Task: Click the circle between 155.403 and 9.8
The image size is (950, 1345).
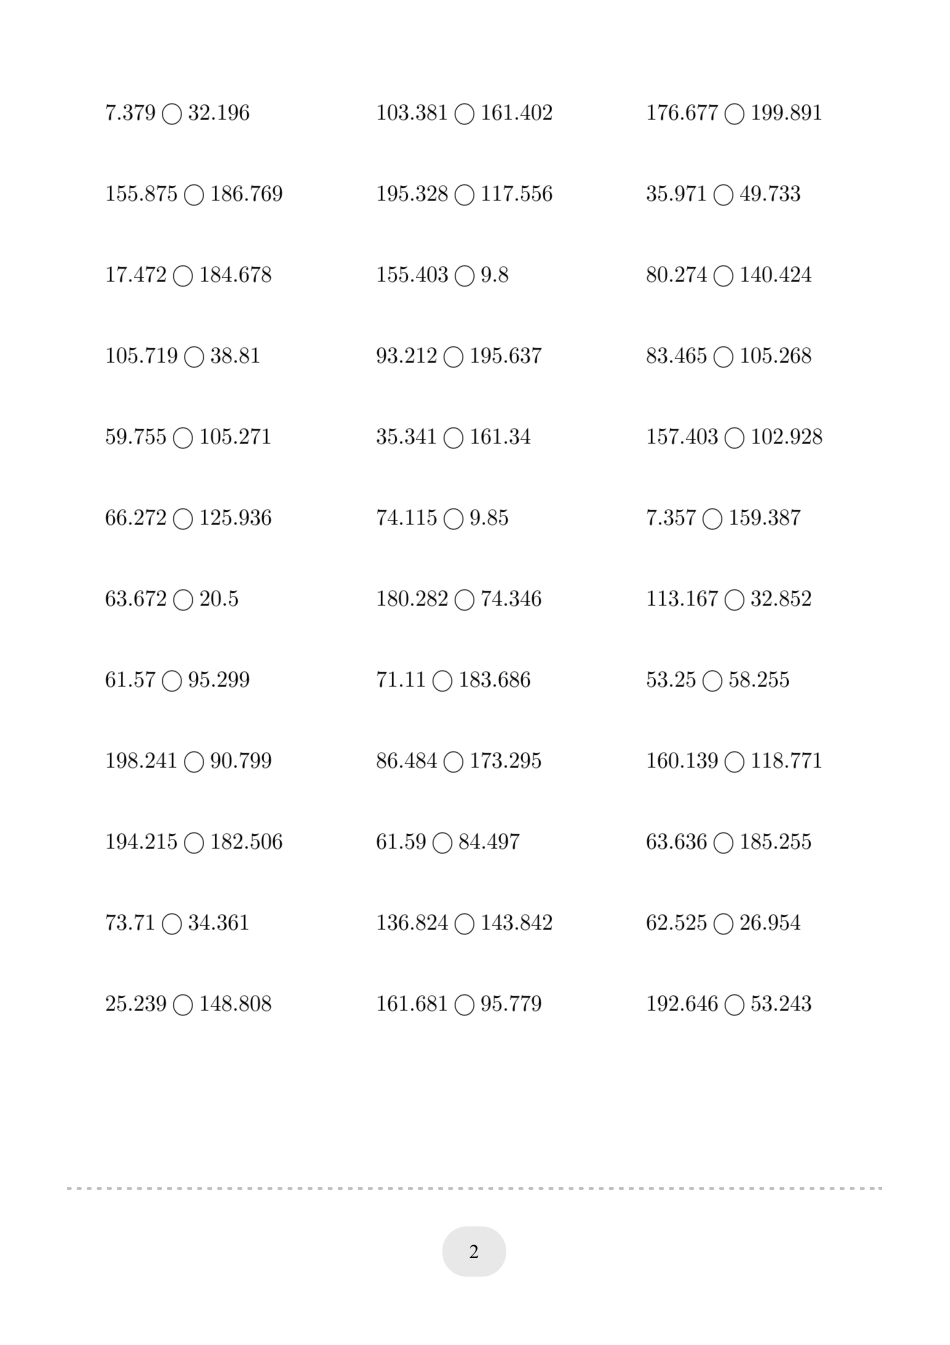Action: click(x=464, y=276)
